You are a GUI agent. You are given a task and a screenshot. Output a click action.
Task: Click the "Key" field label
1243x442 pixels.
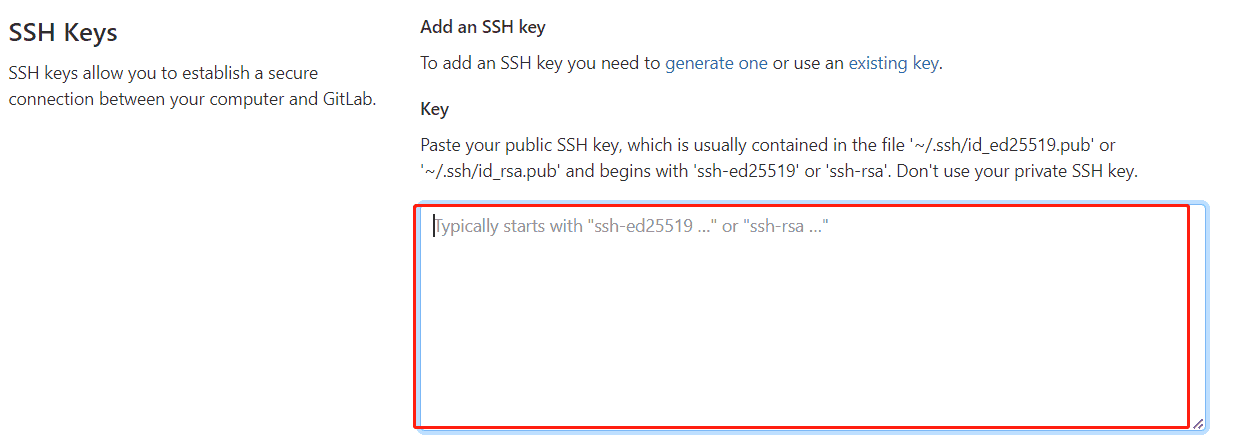[435, 109]
